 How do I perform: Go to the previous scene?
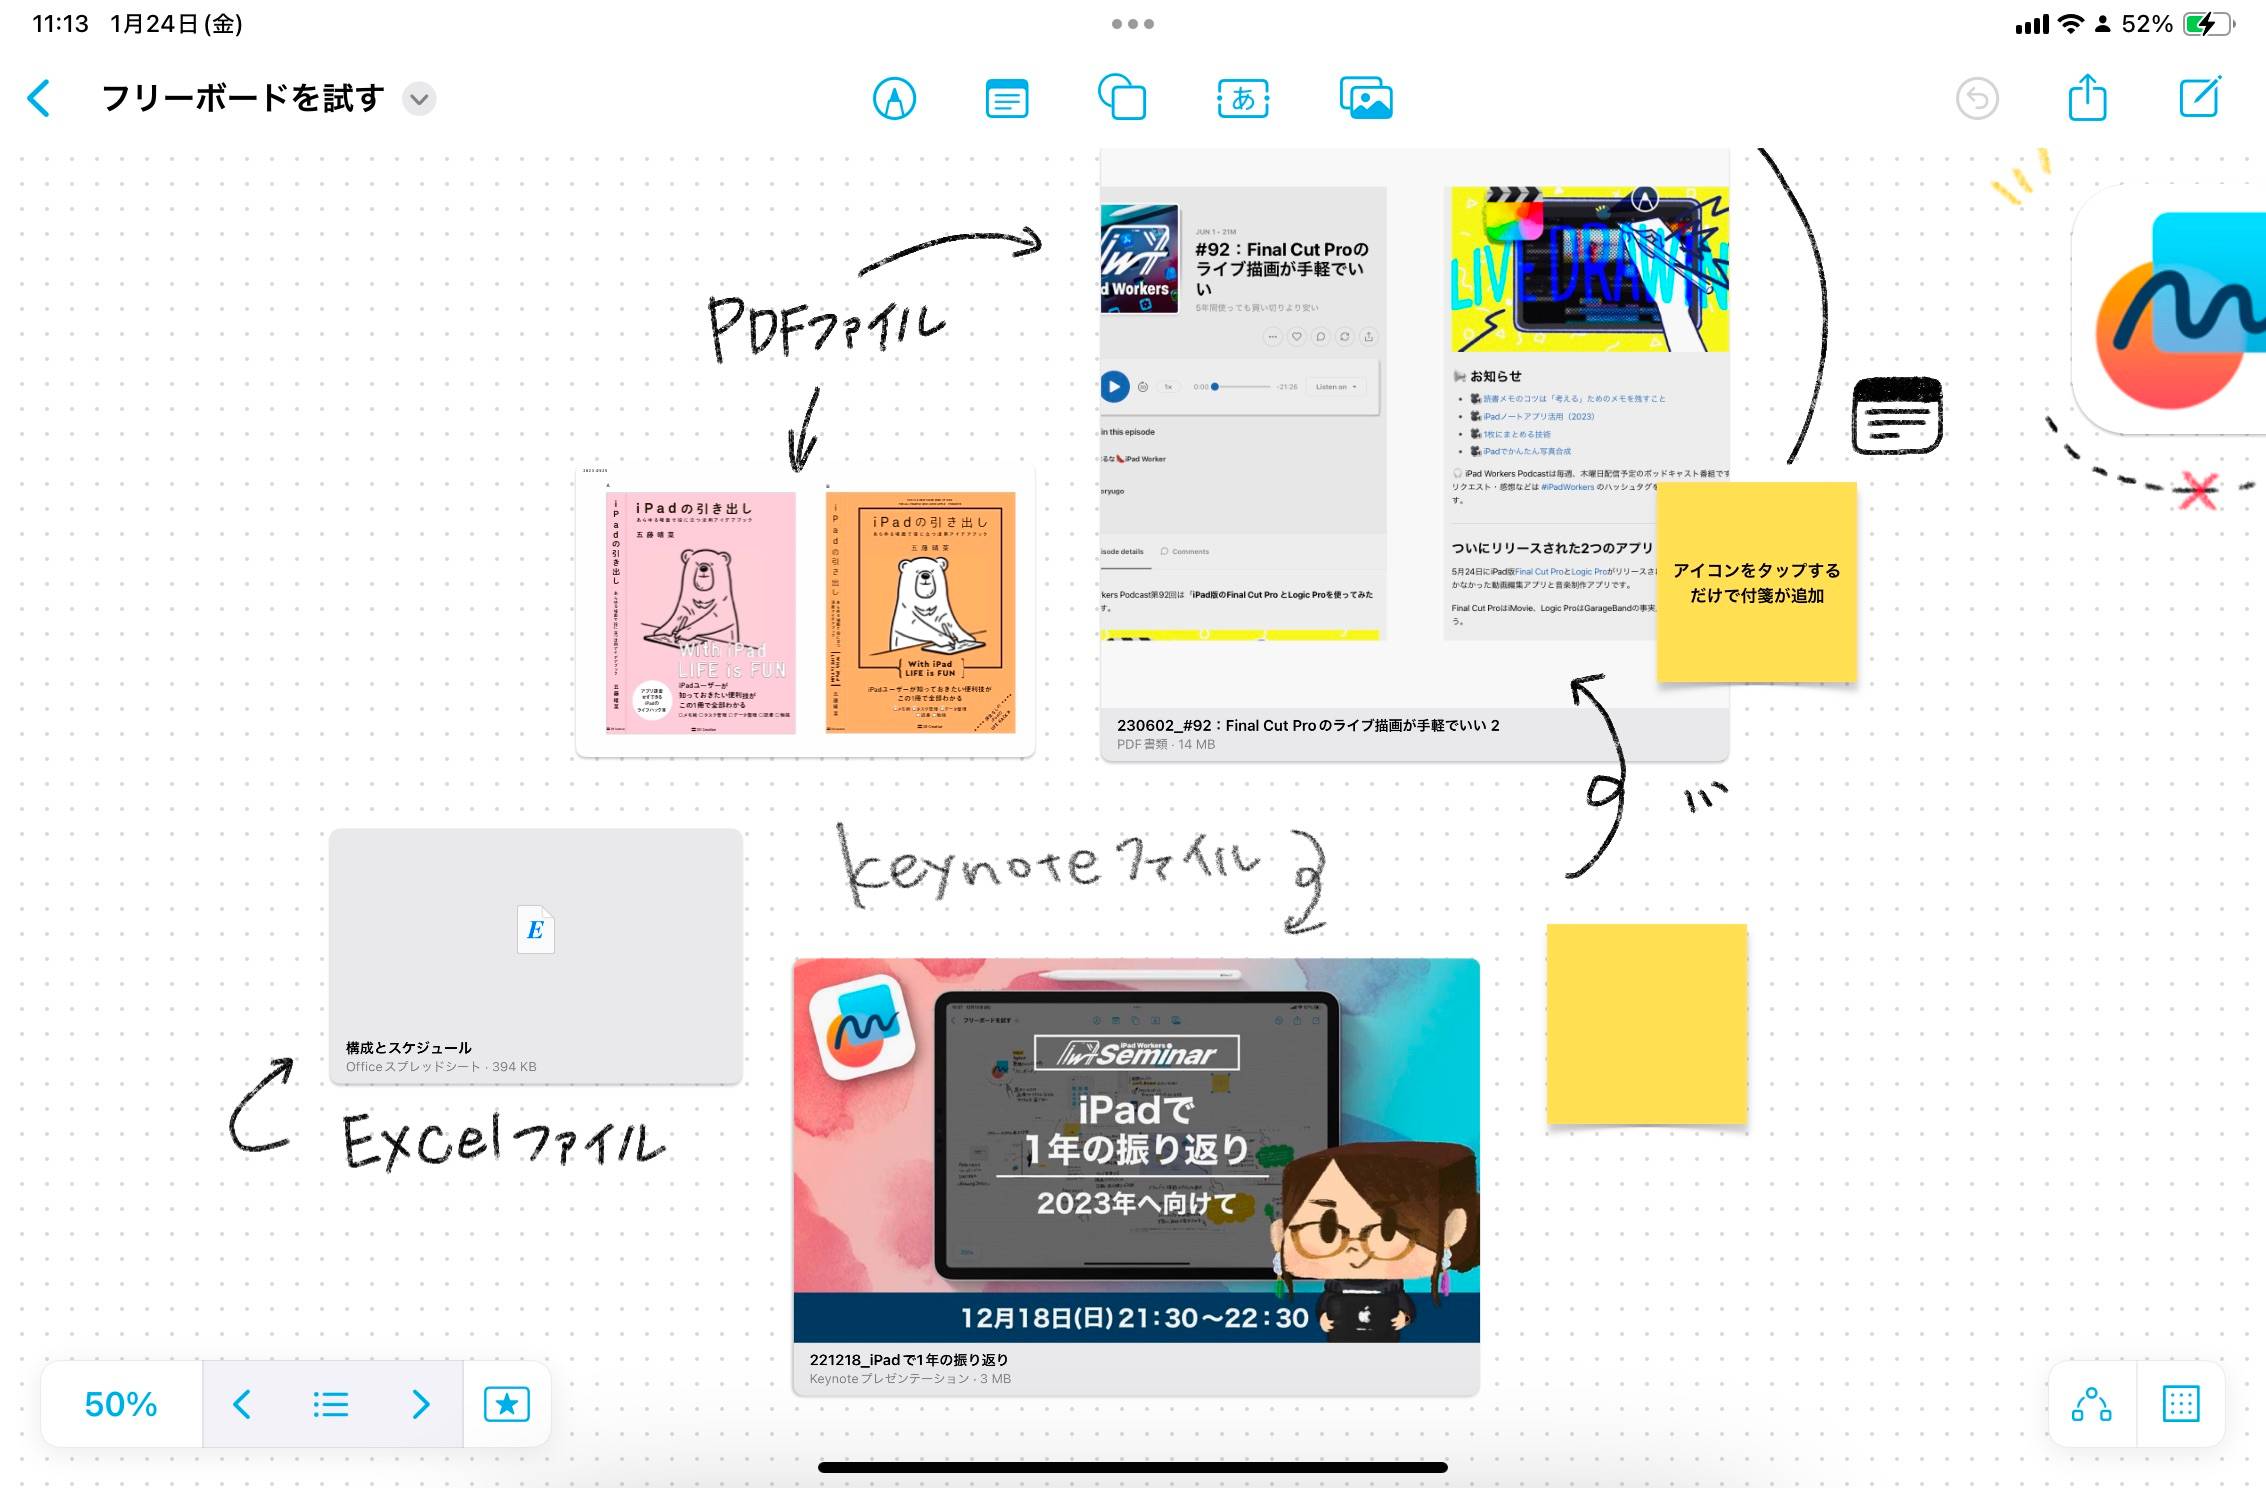[242, 1404]
